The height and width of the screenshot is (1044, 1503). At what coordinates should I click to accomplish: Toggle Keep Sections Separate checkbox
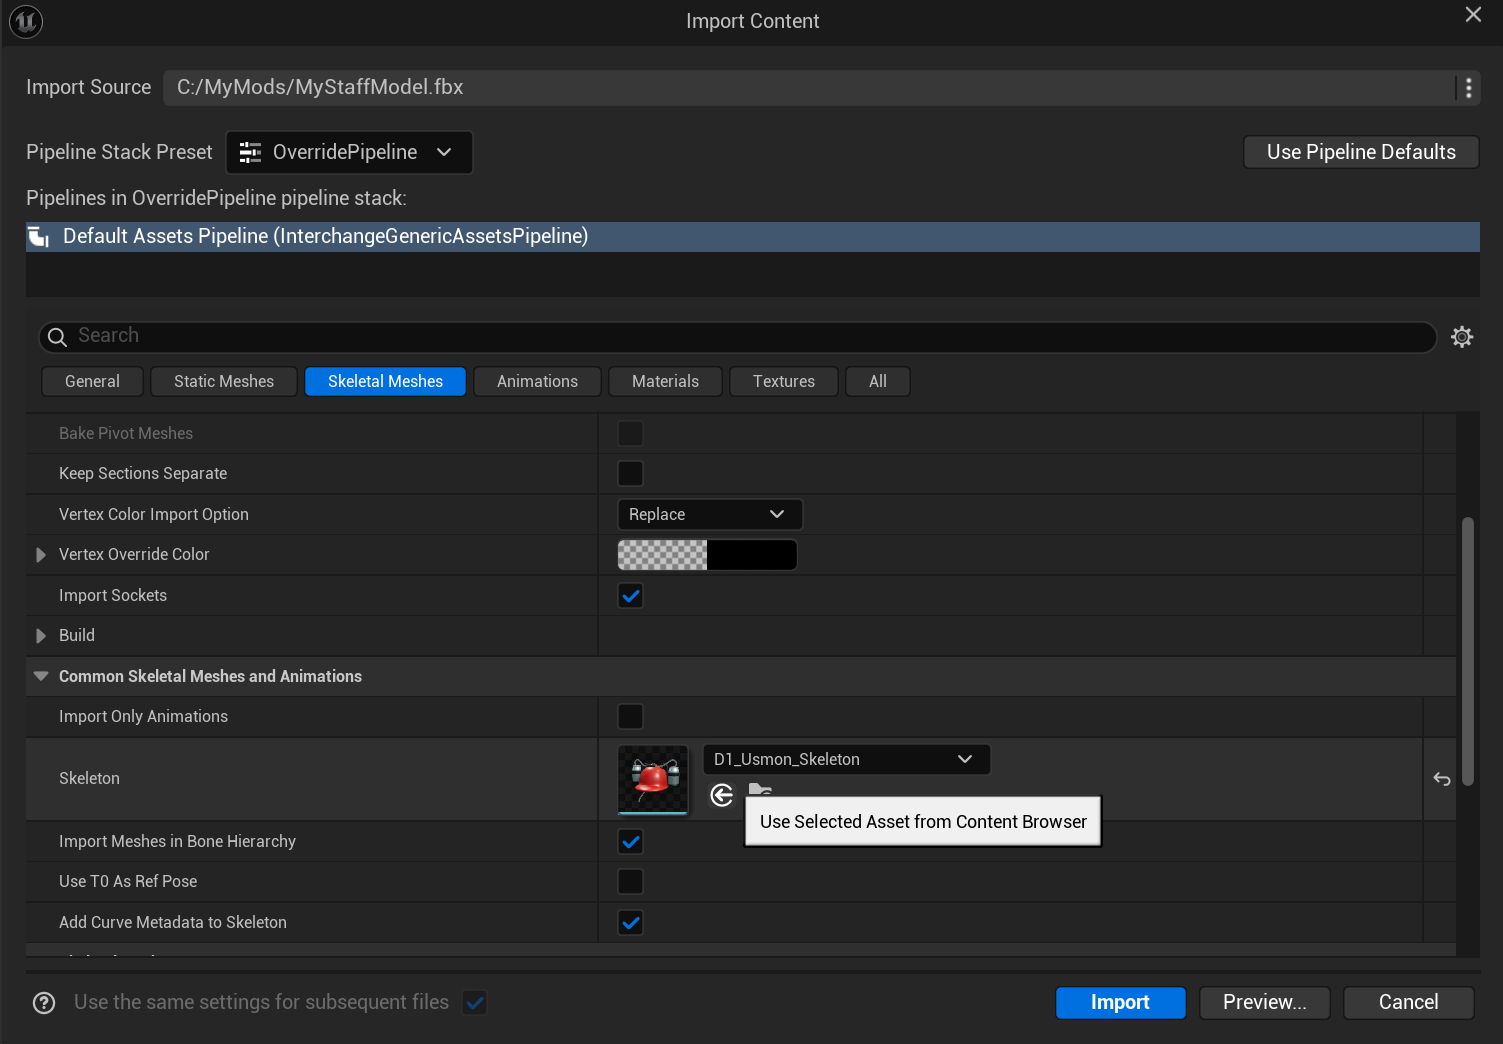coord(630,474)
